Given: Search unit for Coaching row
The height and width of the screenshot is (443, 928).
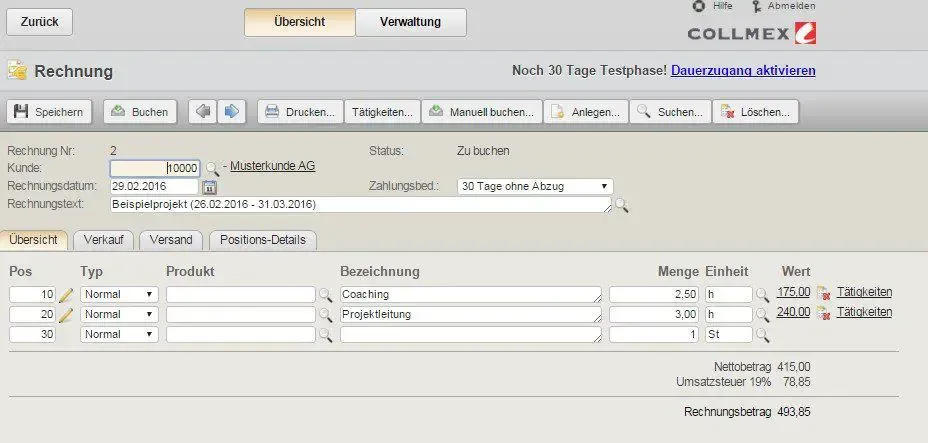Looking at the screenshot, I should (762, 295).
